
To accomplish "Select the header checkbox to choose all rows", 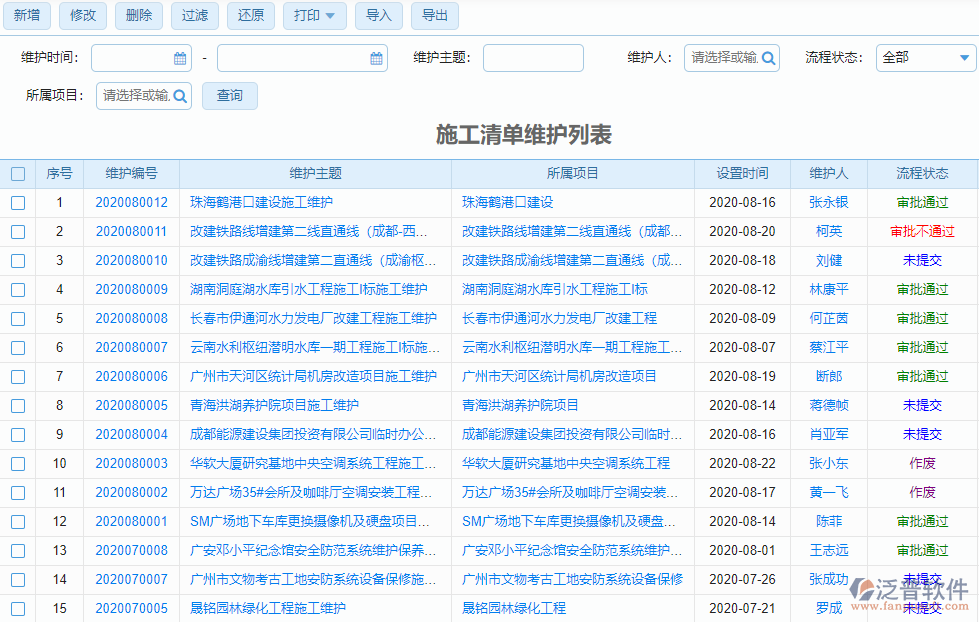I will 18,173.
